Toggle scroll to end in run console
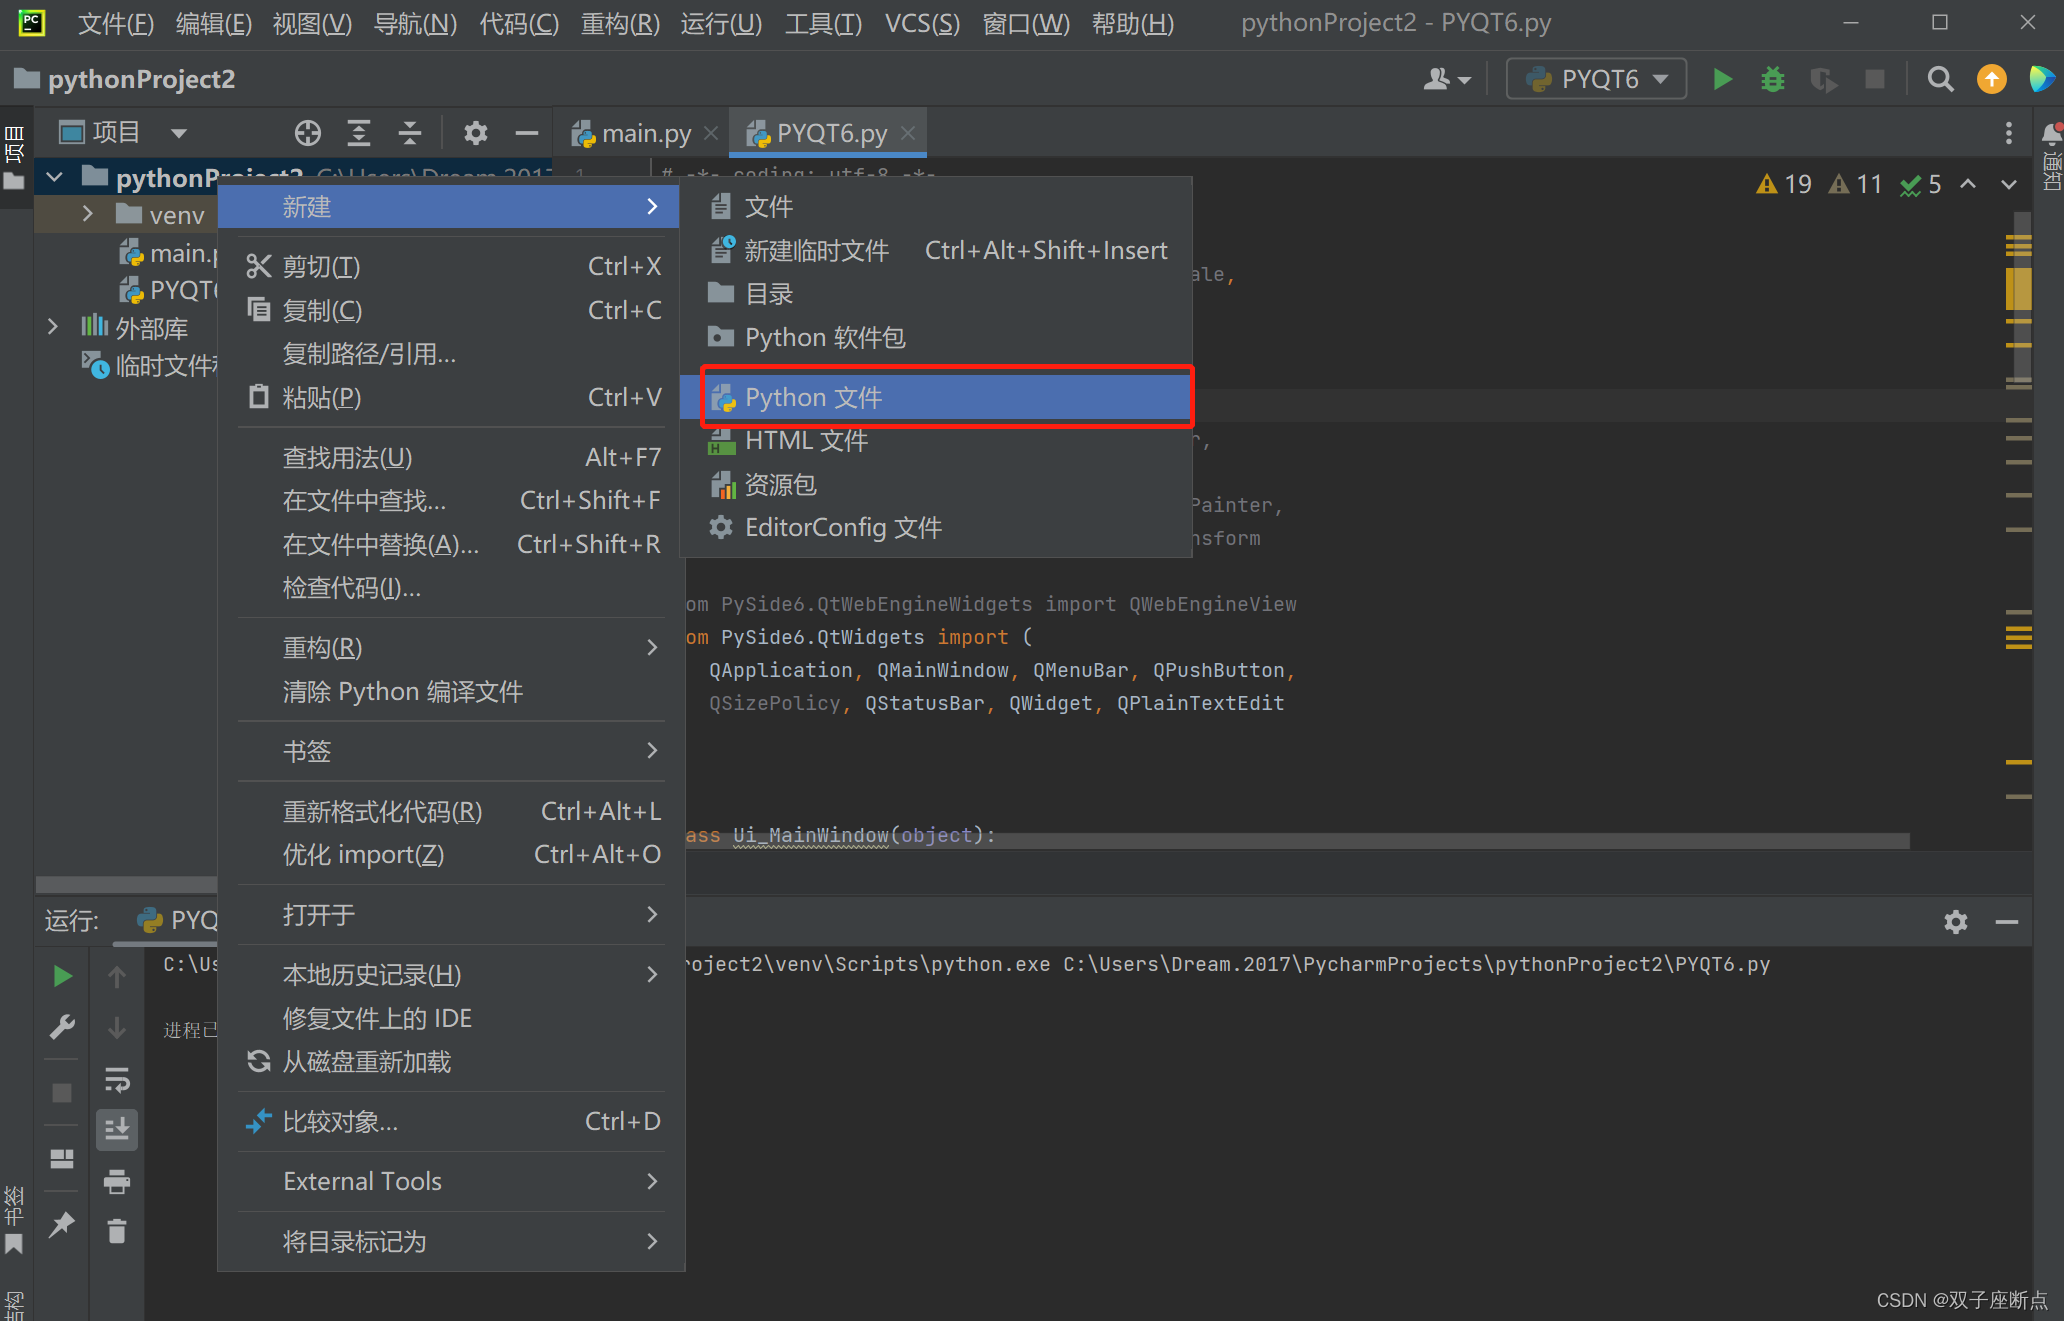The width and height of the screenshot is (2064, 1321). tap(117, 1130)
